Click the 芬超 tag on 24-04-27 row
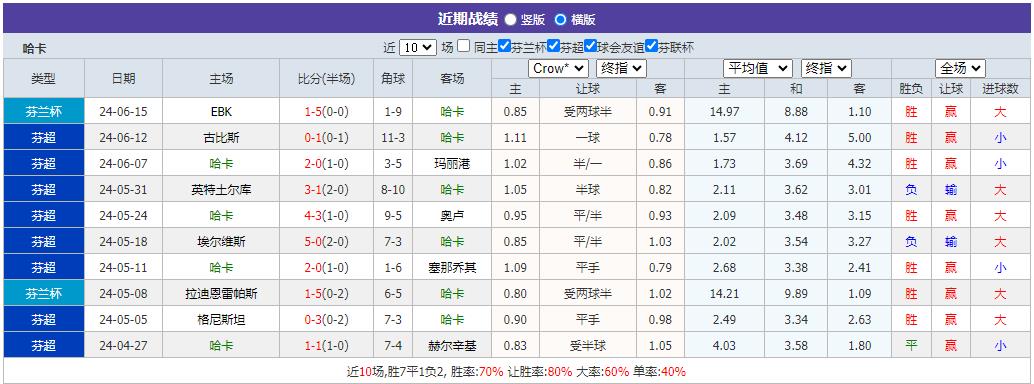This screenshot has height=384, width=1034. 44,345
